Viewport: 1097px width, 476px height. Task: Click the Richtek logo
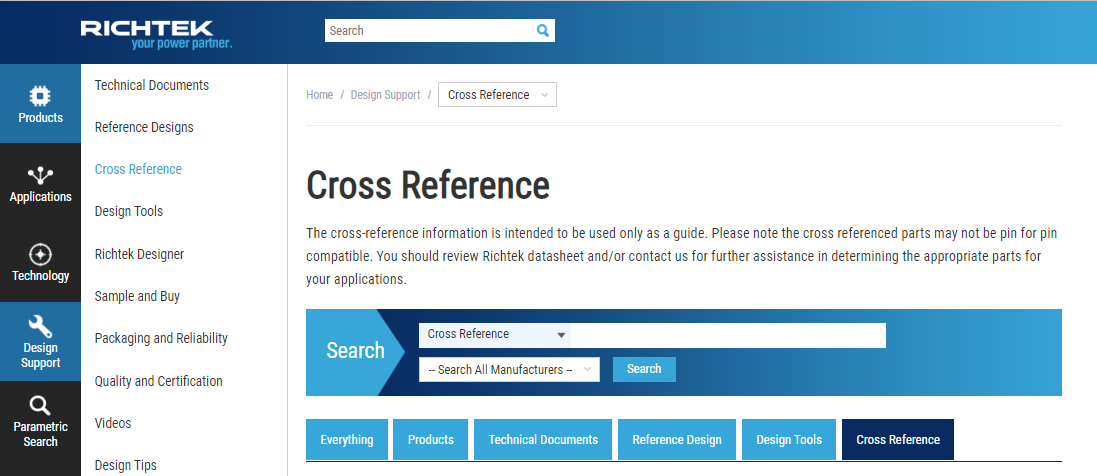pyautogui.click(x=156, y=34)
